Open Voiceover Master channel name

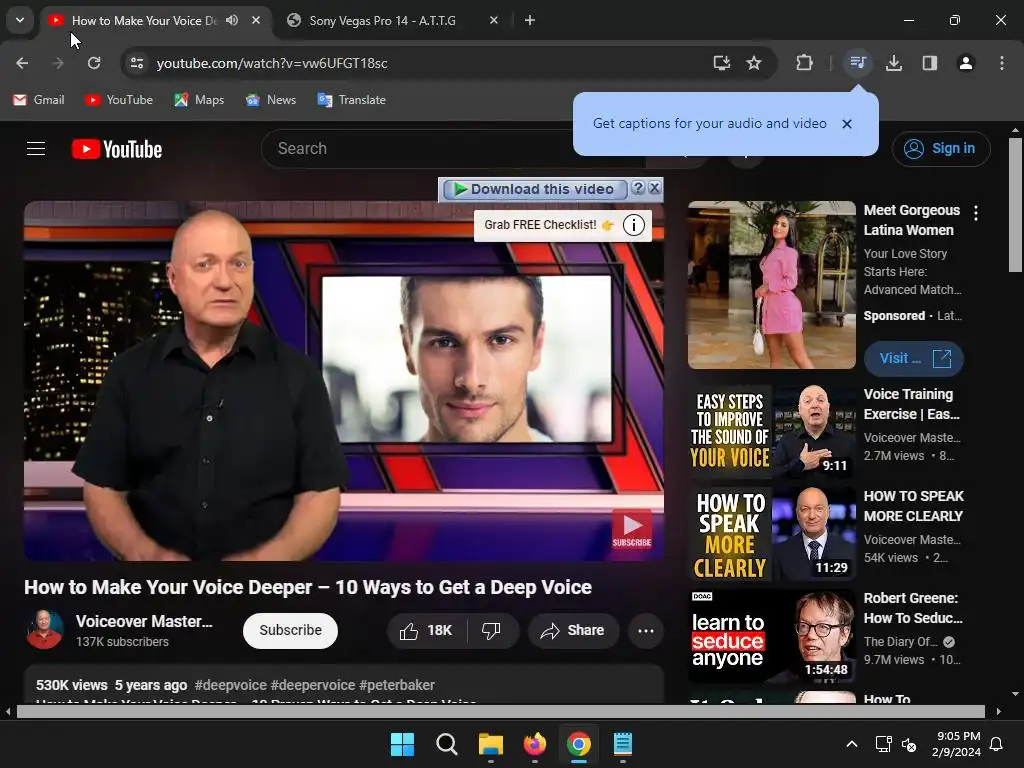pos(144,621)
